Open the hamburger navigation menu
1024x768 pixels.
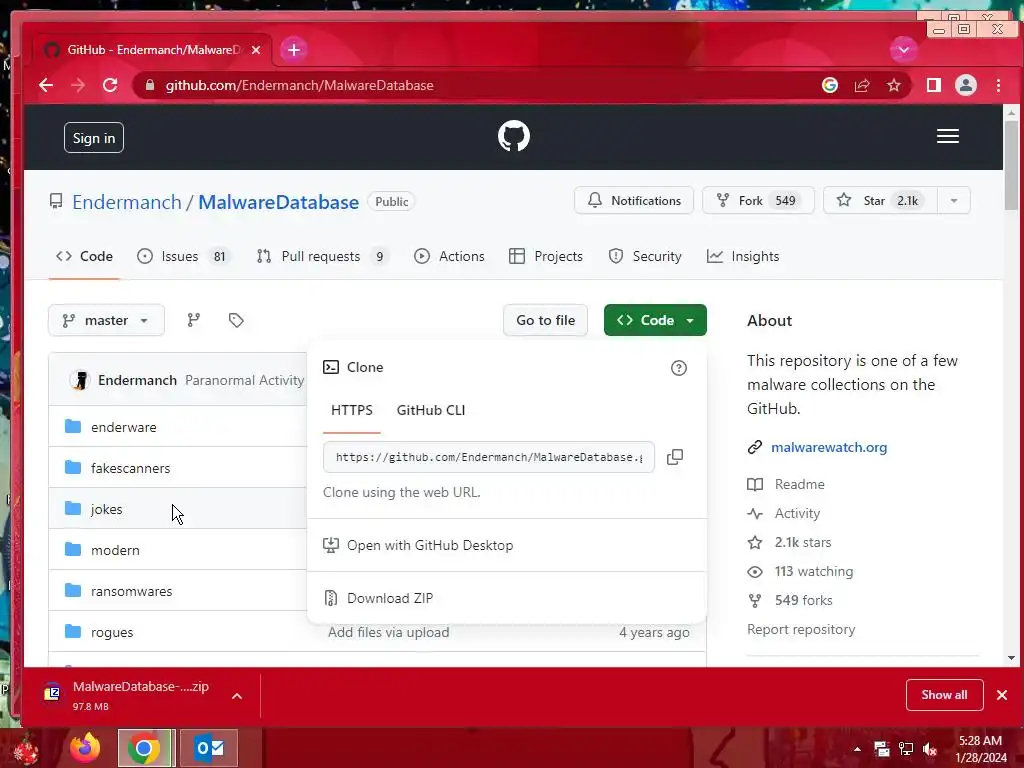pyautogui.click(x=948, y=136)
